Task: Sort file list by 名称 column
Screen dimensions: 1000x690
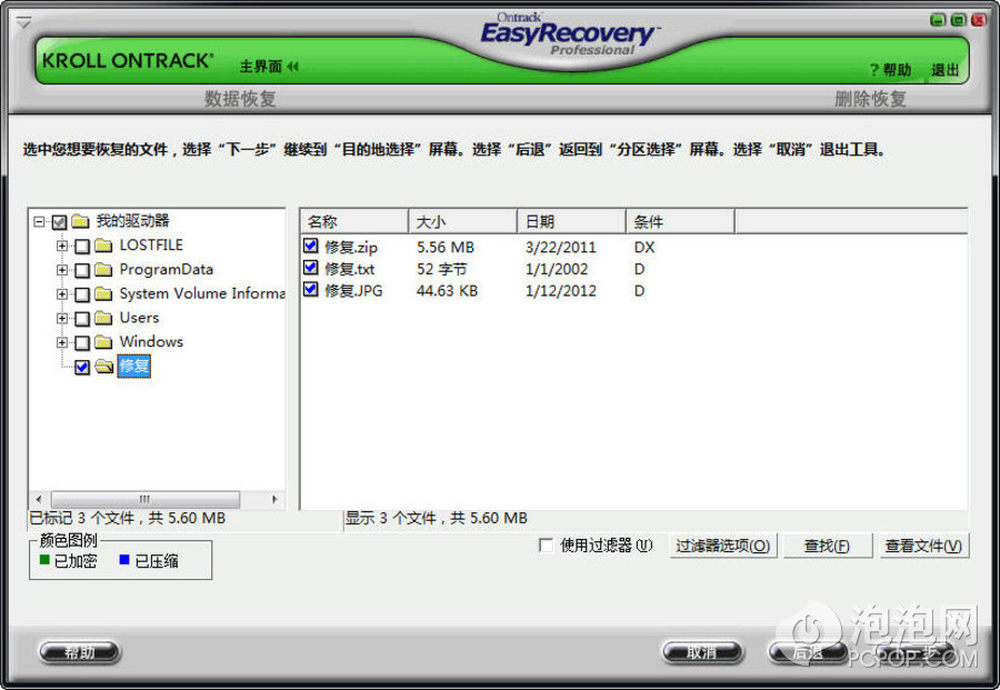Action: pos(354,221)
